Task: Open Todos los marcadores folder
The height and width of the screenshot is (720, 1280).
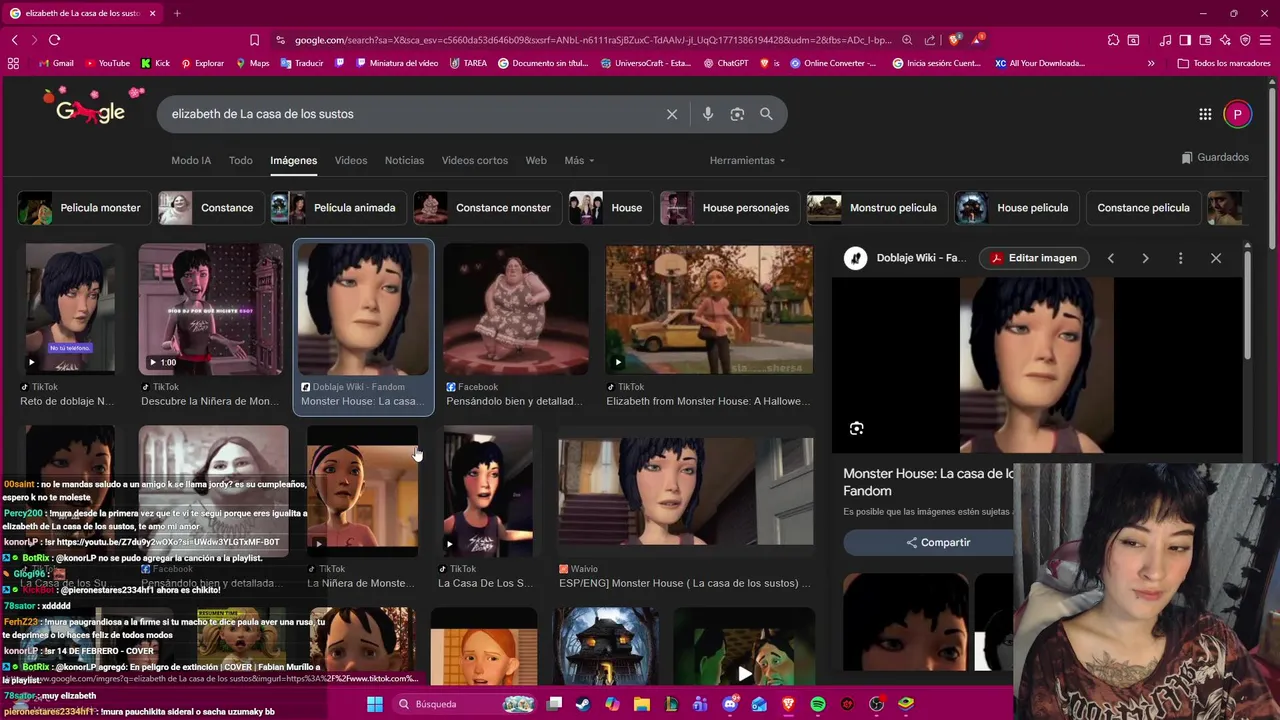Action: tap(1223, 63)
